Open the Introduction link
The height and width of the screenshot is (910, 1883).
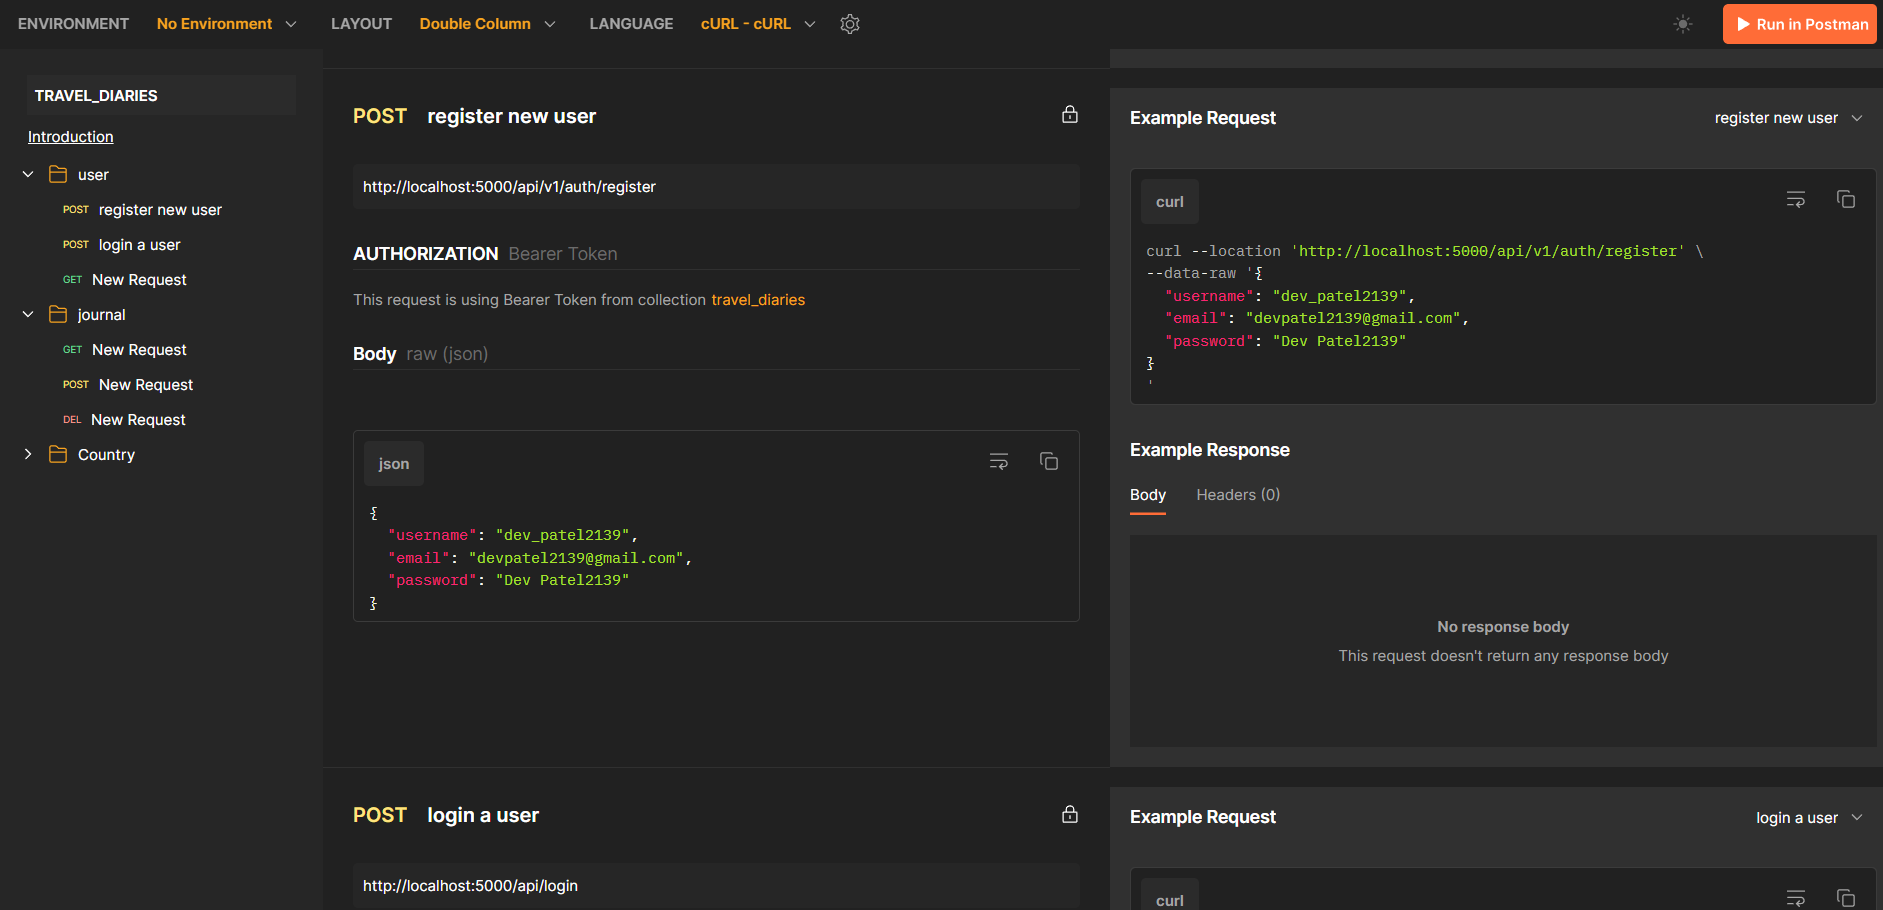pos(70,137)
